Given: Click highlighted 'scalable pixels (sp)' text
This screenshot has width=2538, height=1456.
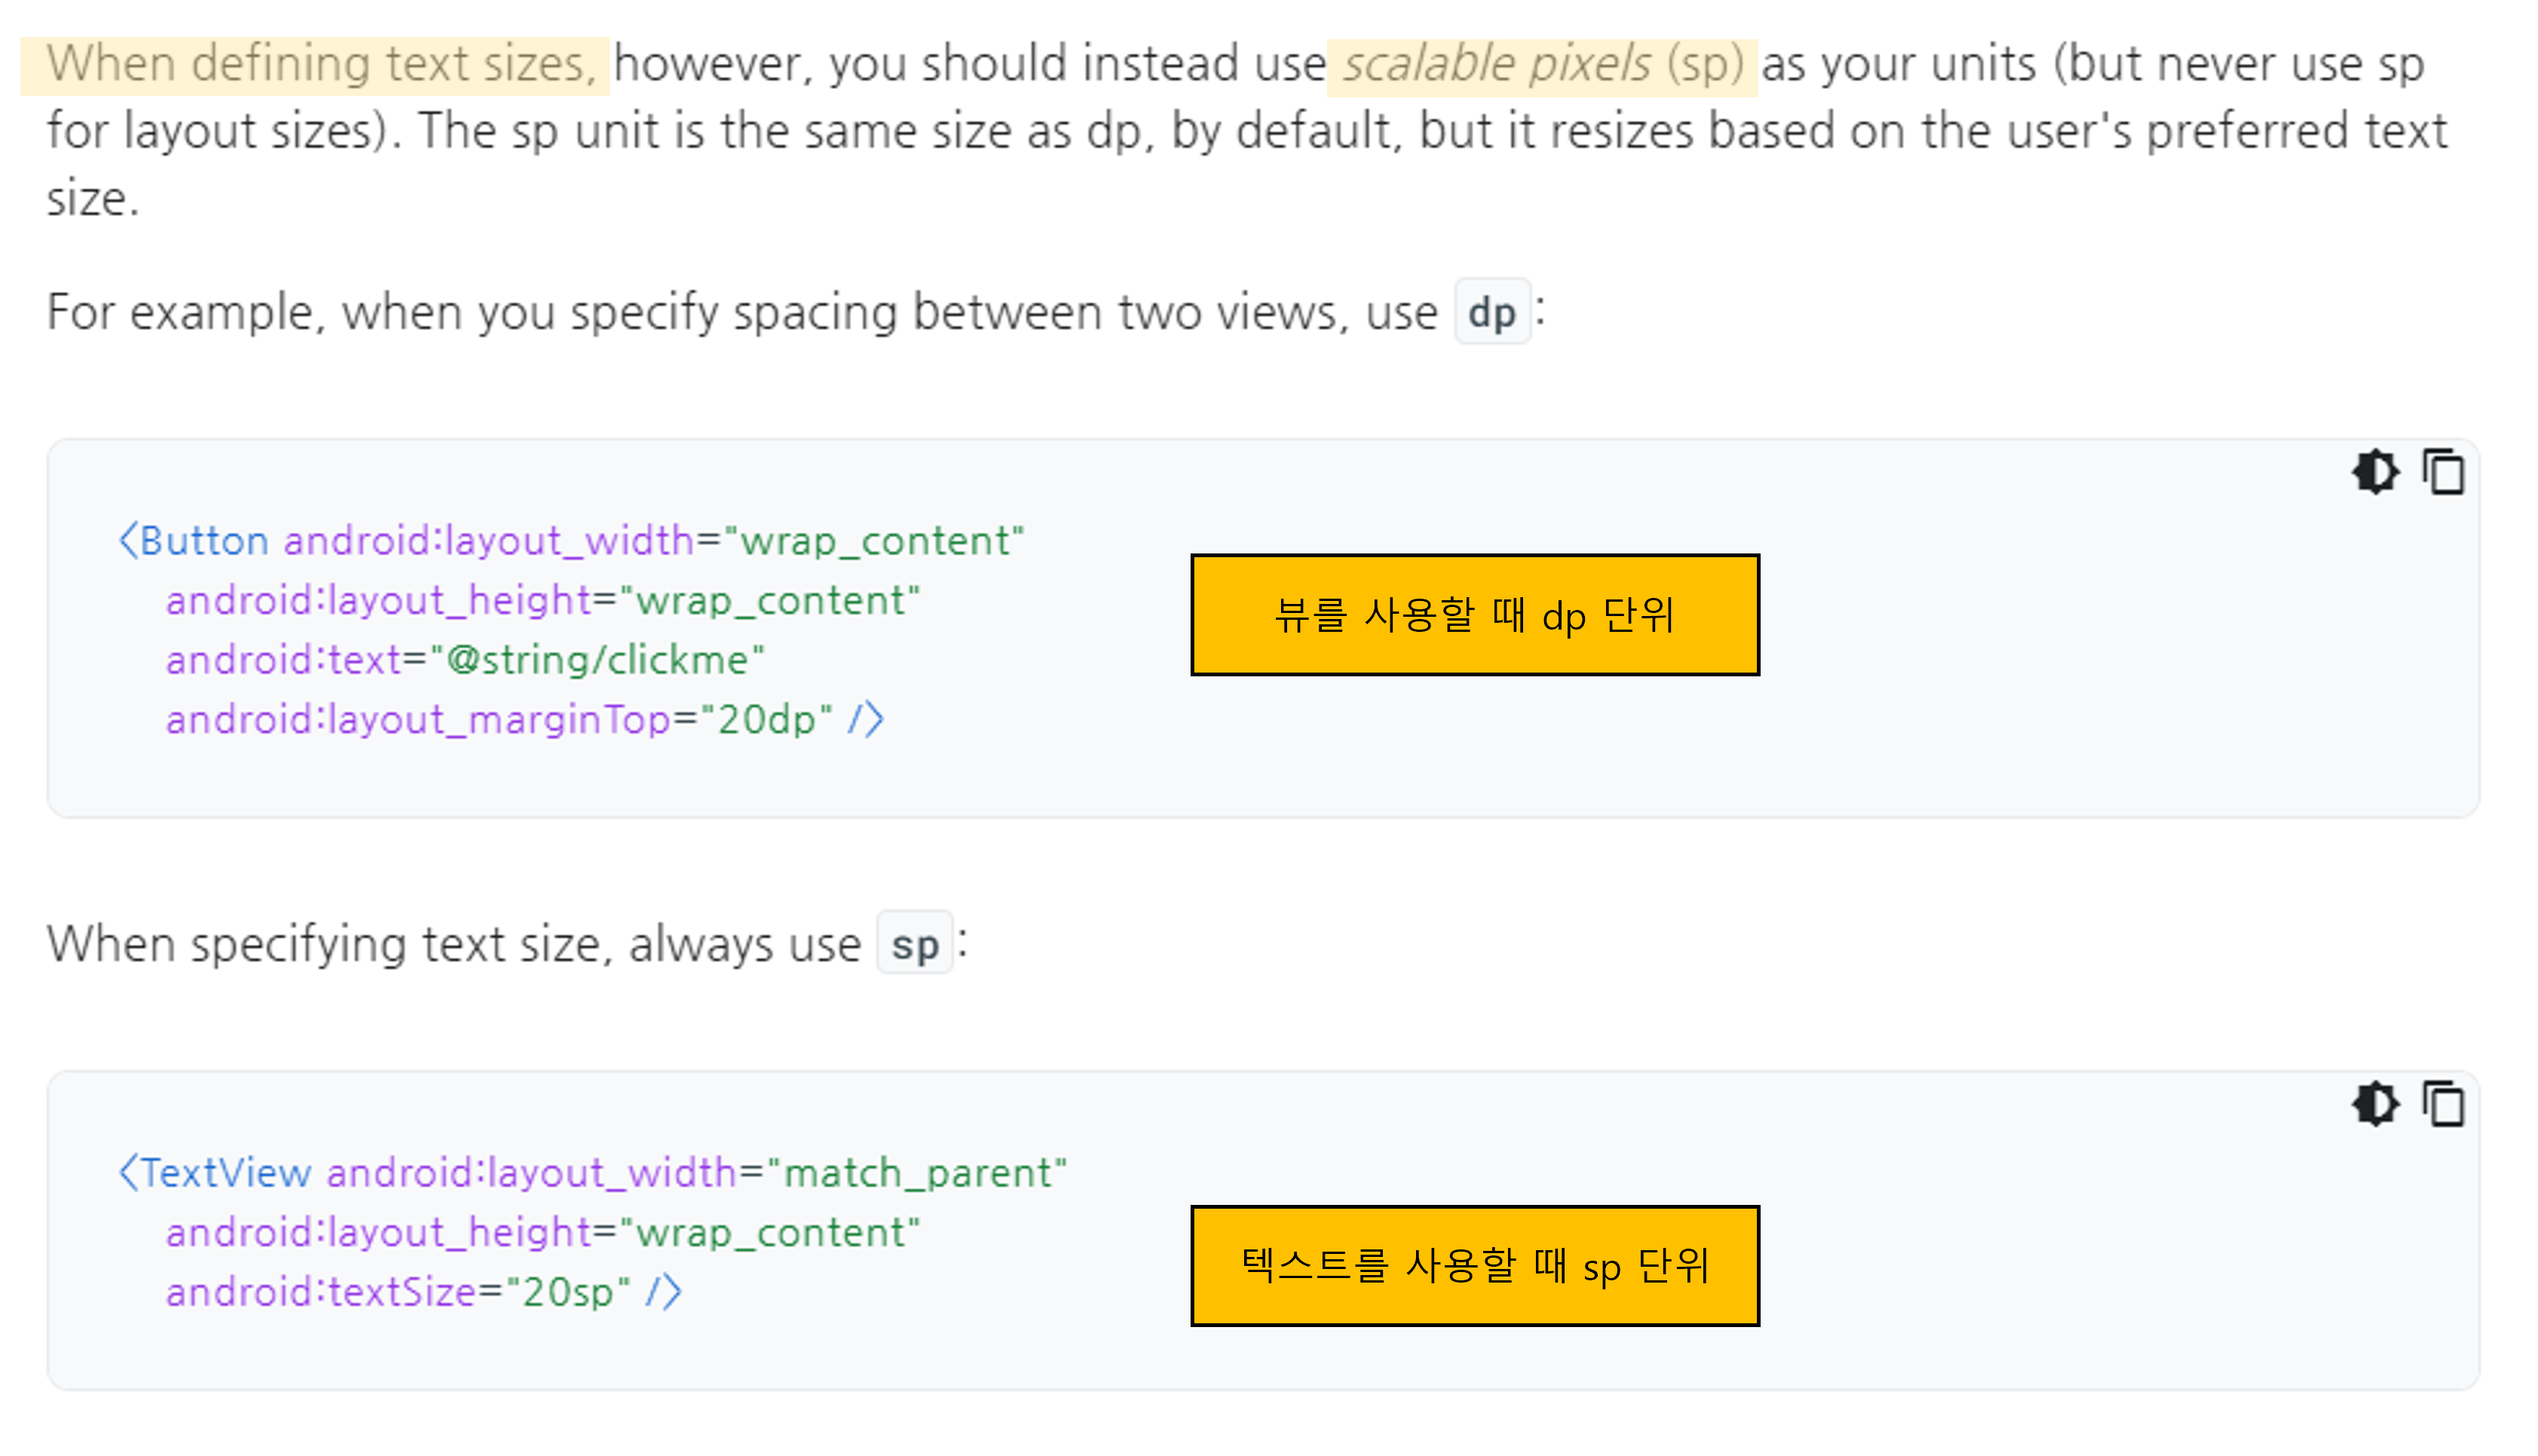Looking at the screenshot, I should 1541,65.
